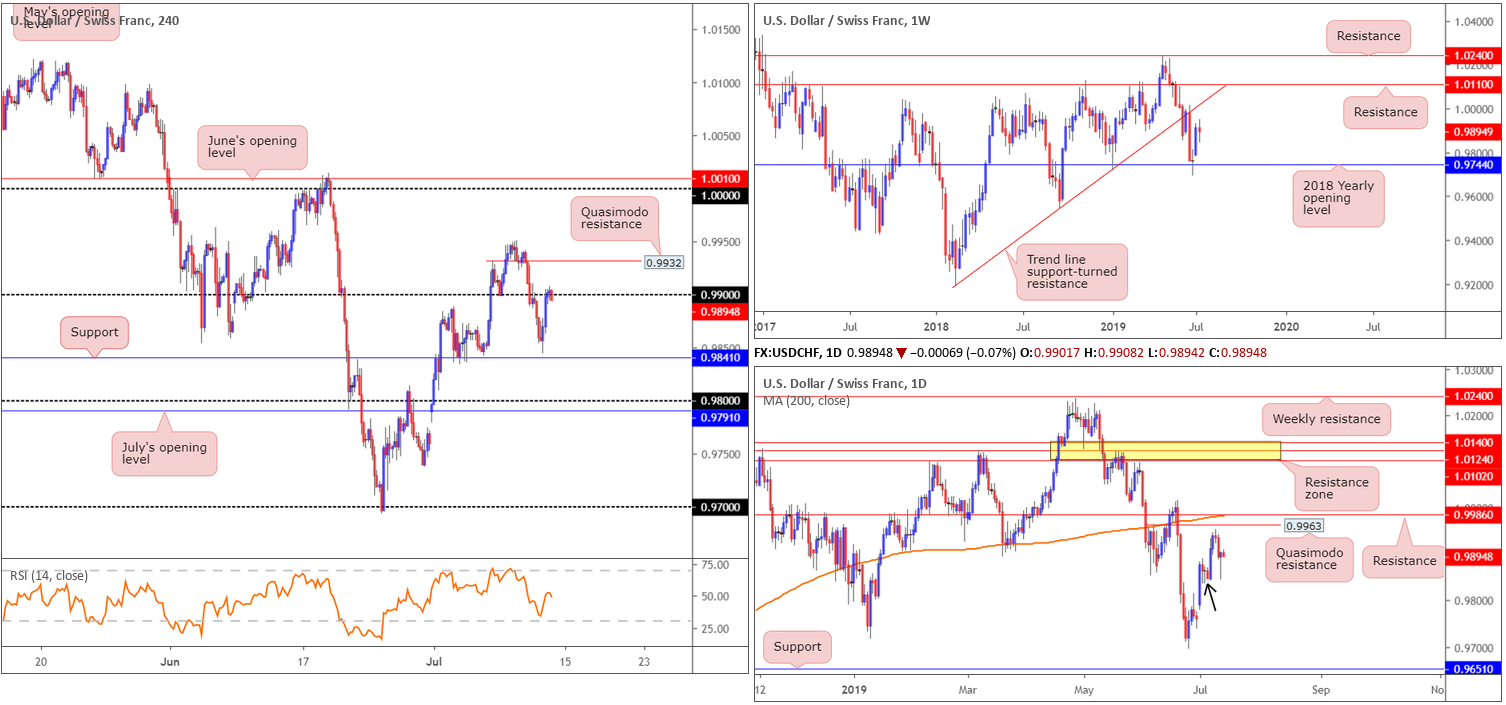Select the black 0.97000 price label on 4-hour axis

(720, 507)
